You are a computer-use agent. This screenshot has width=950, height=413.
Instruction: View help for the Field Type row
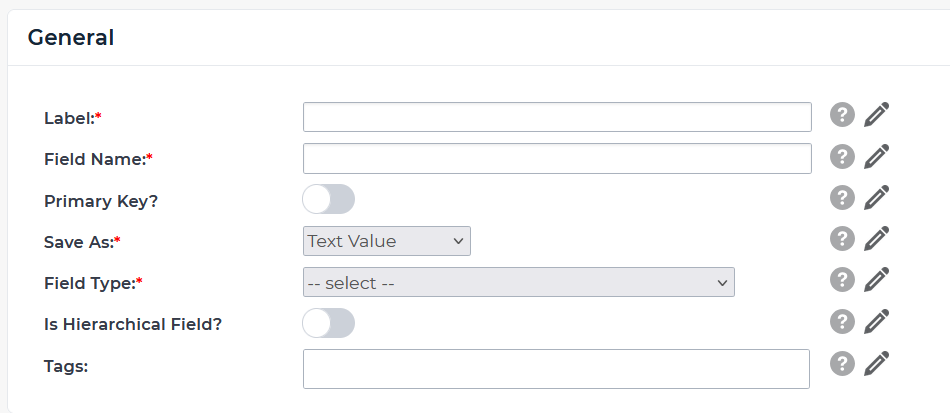point(842,280)
